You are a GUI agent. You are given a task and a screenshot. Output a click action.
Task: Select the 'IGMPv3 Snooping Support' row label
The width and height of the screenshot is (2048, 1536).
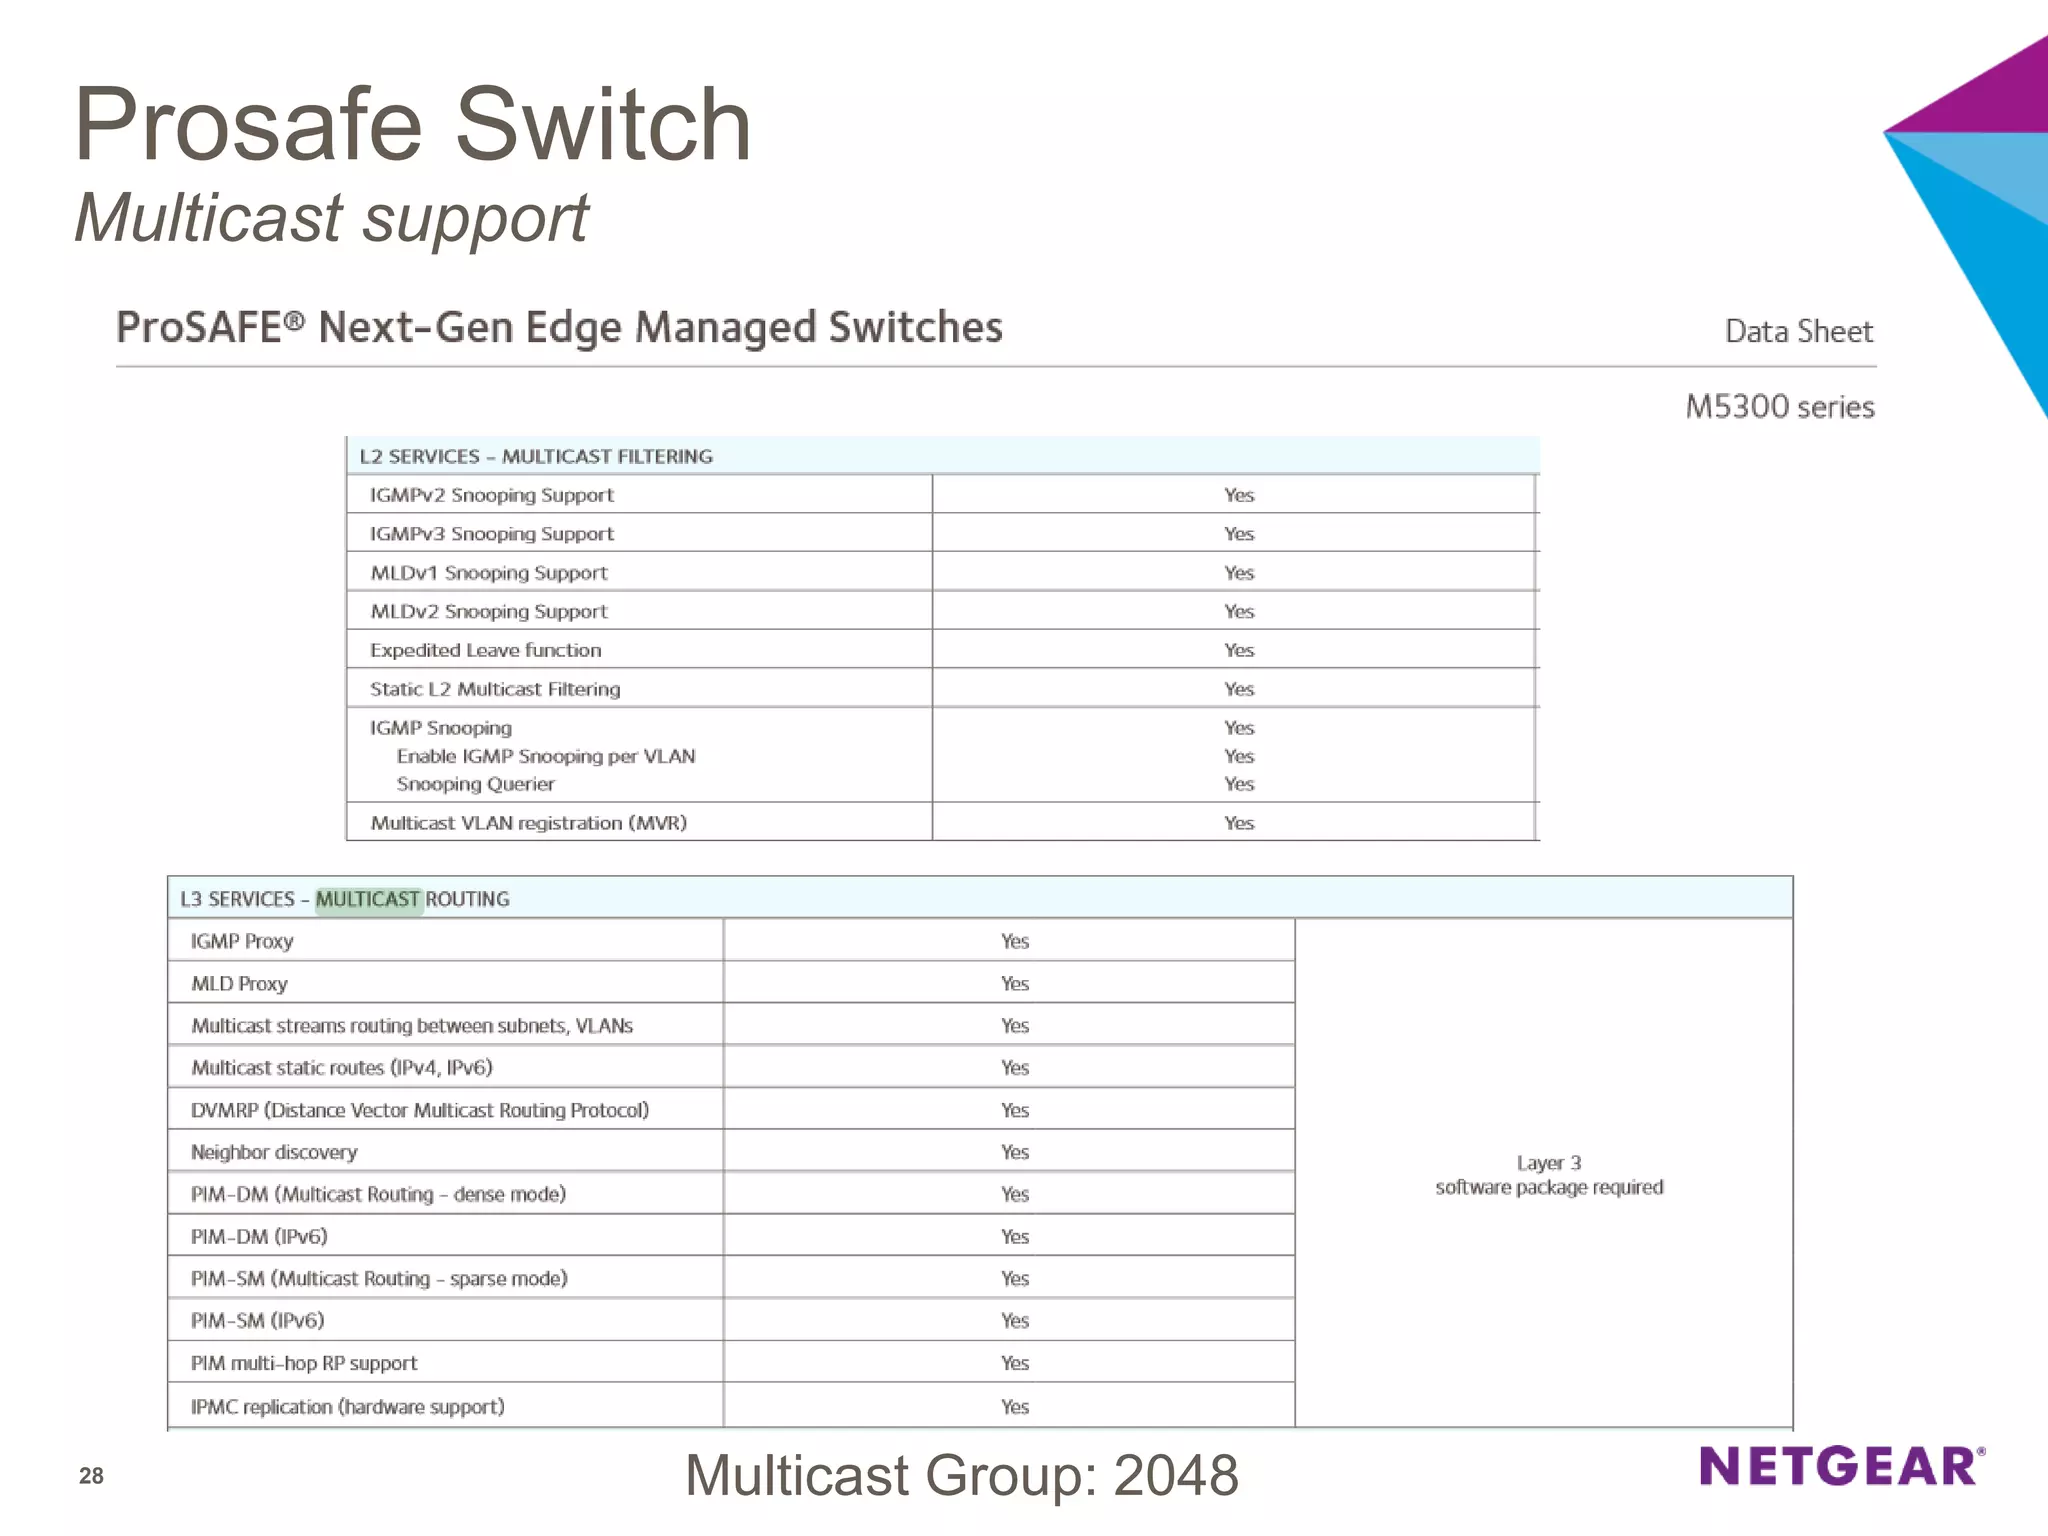click(491, 534)
